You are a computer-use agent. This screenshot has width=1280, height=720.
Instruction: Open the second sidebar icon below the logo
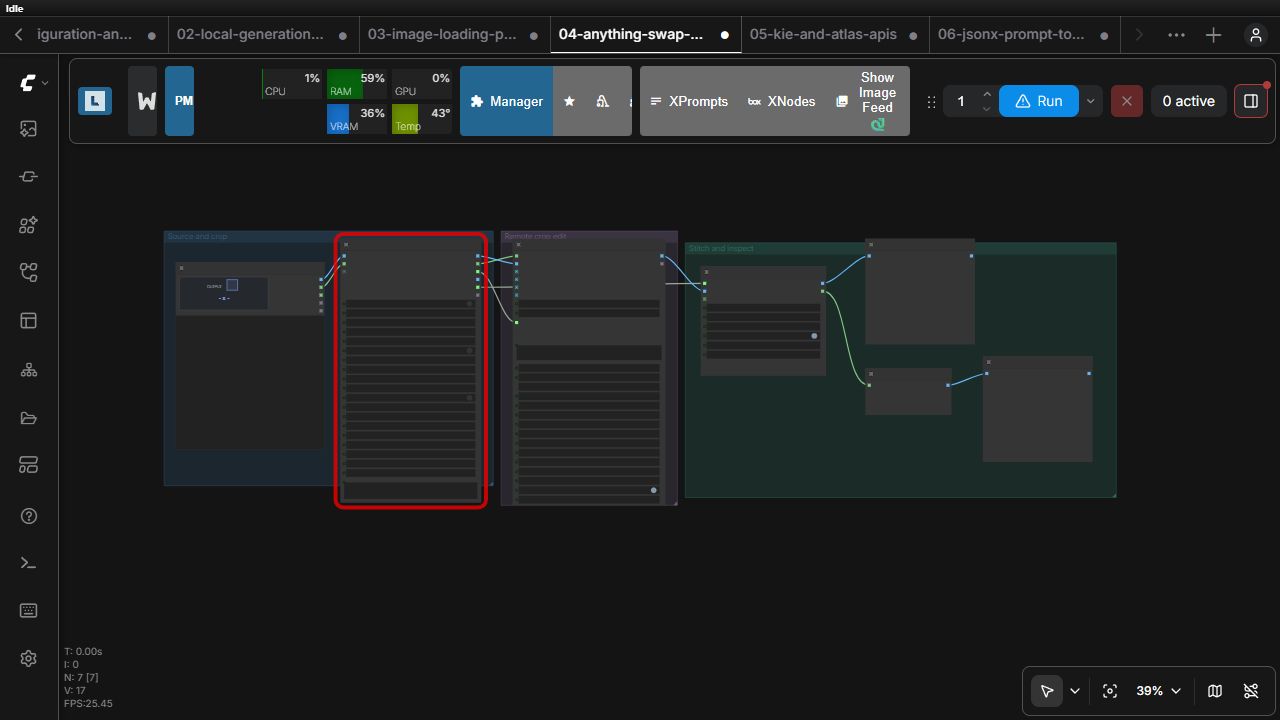coord(28,177)
